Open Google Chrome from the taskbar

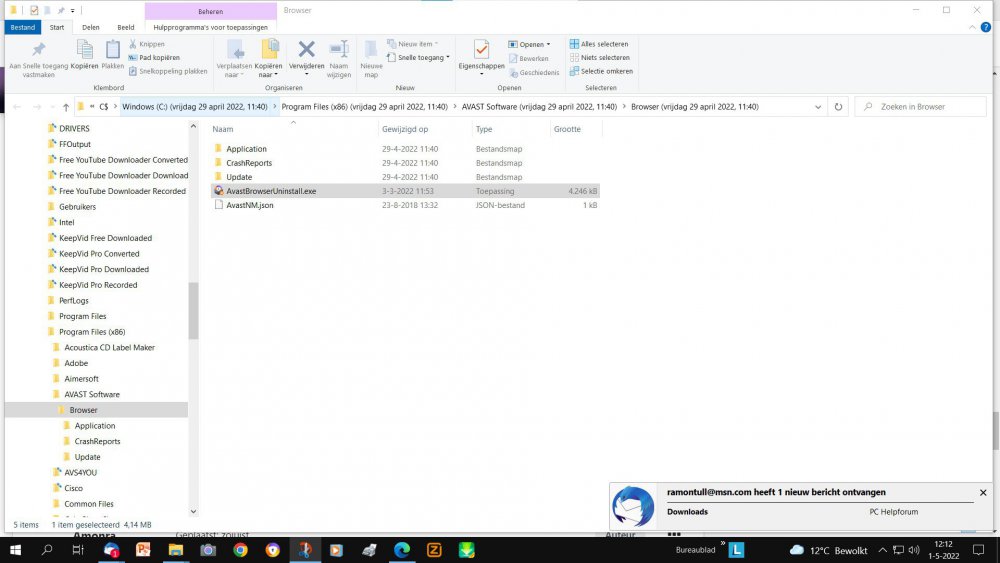click(x=240, y=550)
